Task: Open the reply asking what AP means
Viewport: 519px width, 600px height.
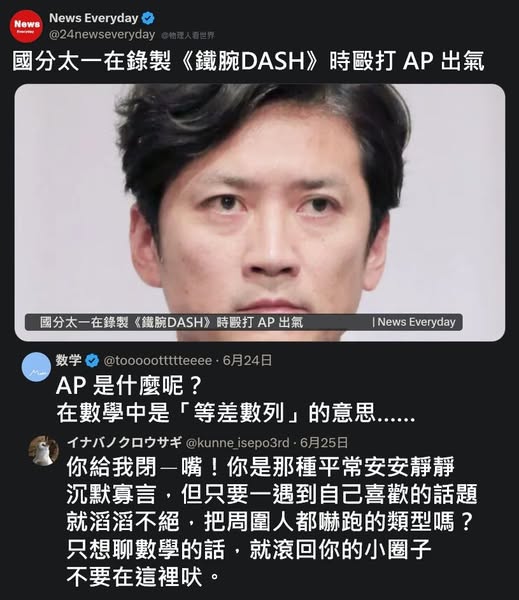Action: (235, 399)
